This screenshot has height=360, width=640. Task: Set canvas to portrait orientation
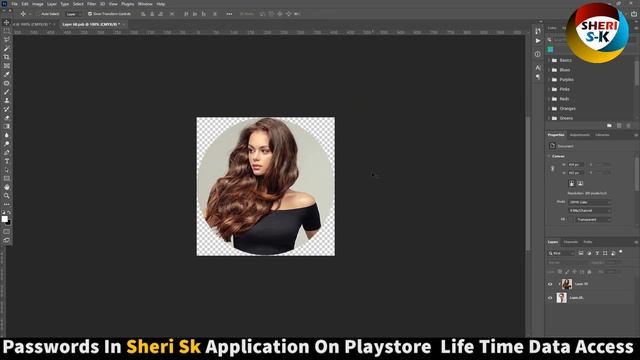572,184
